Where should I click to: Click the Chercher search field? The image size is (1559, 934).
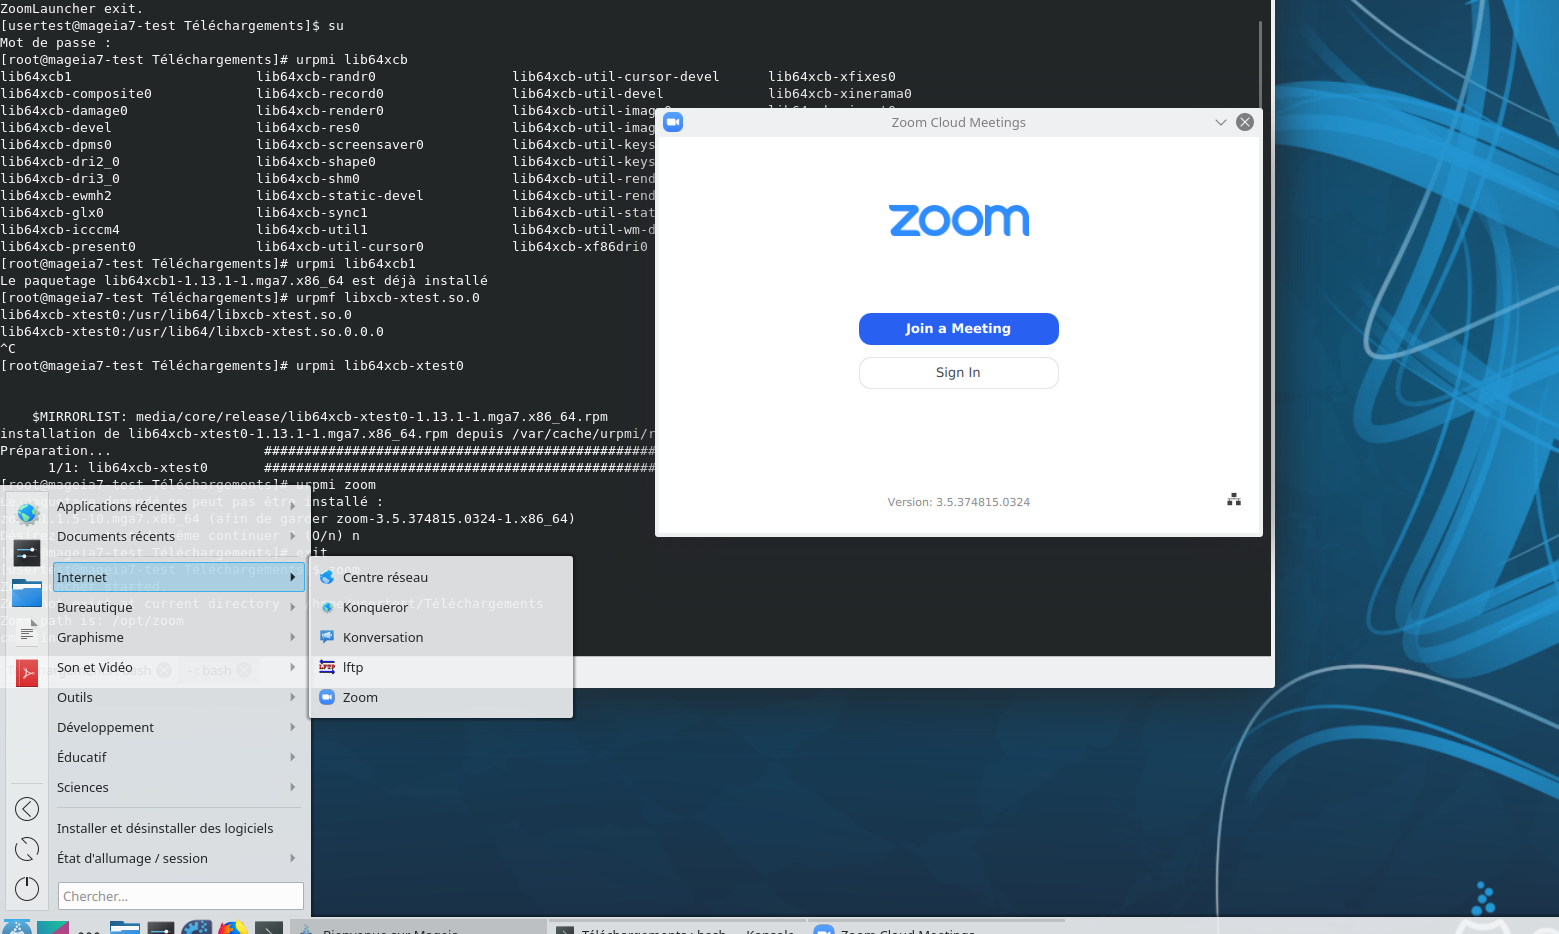coord(181,896)
